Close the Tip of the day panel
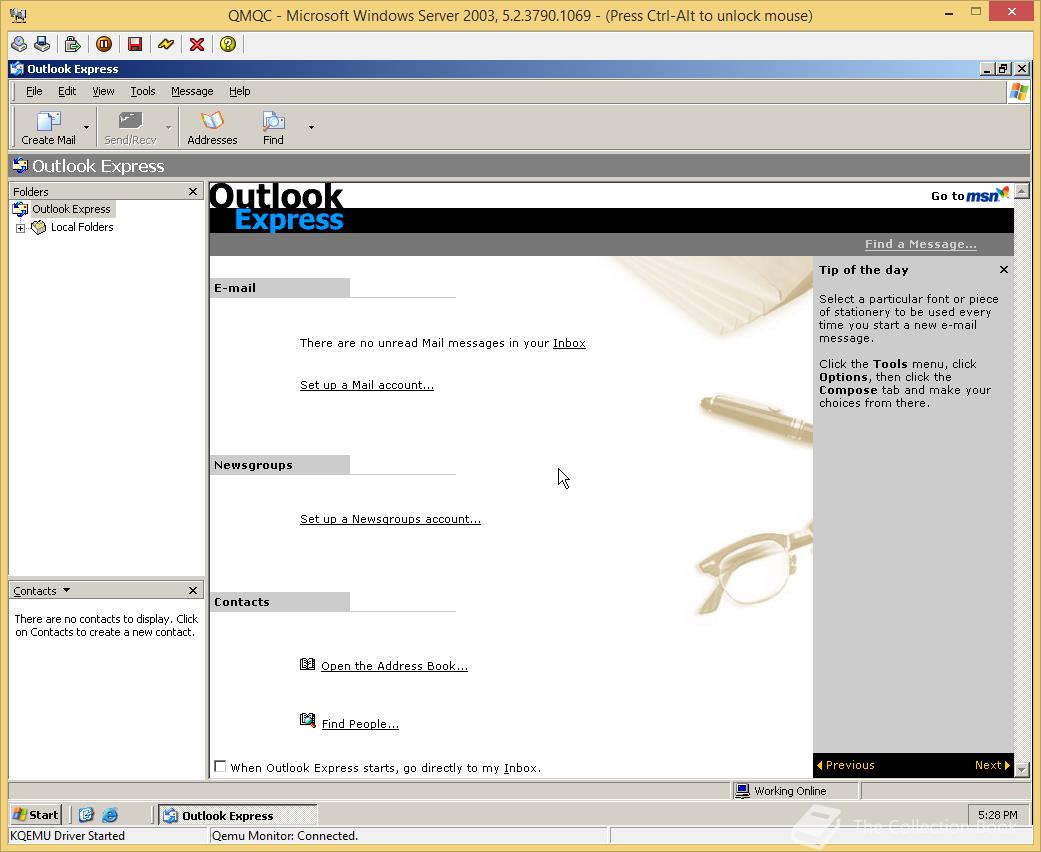 [1004, 270]
